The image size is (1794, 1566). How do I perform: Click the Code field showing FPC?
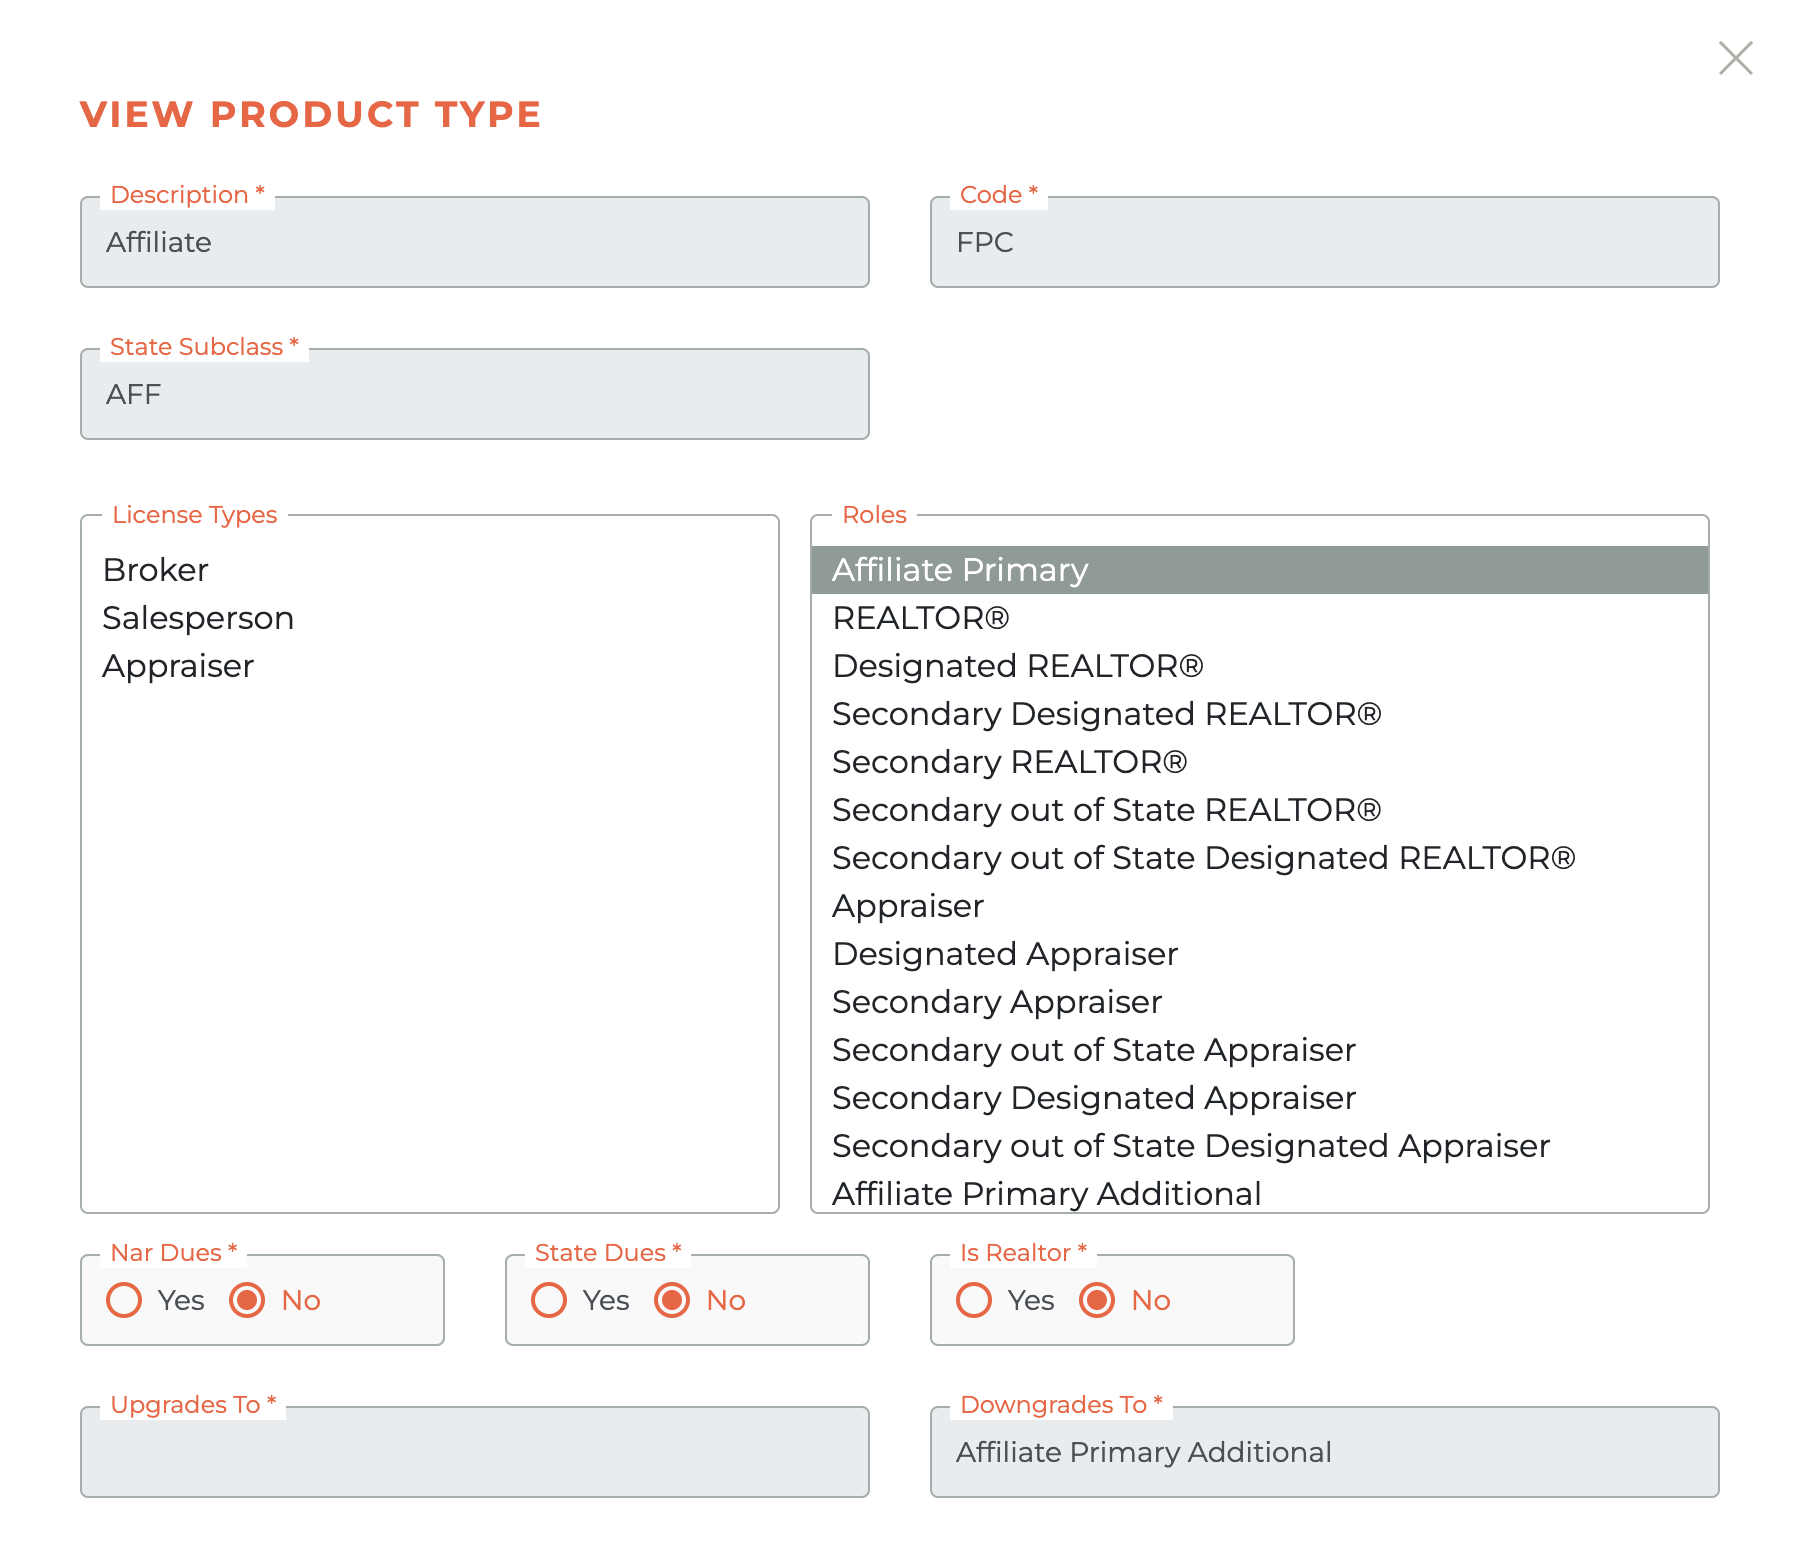1324,243
